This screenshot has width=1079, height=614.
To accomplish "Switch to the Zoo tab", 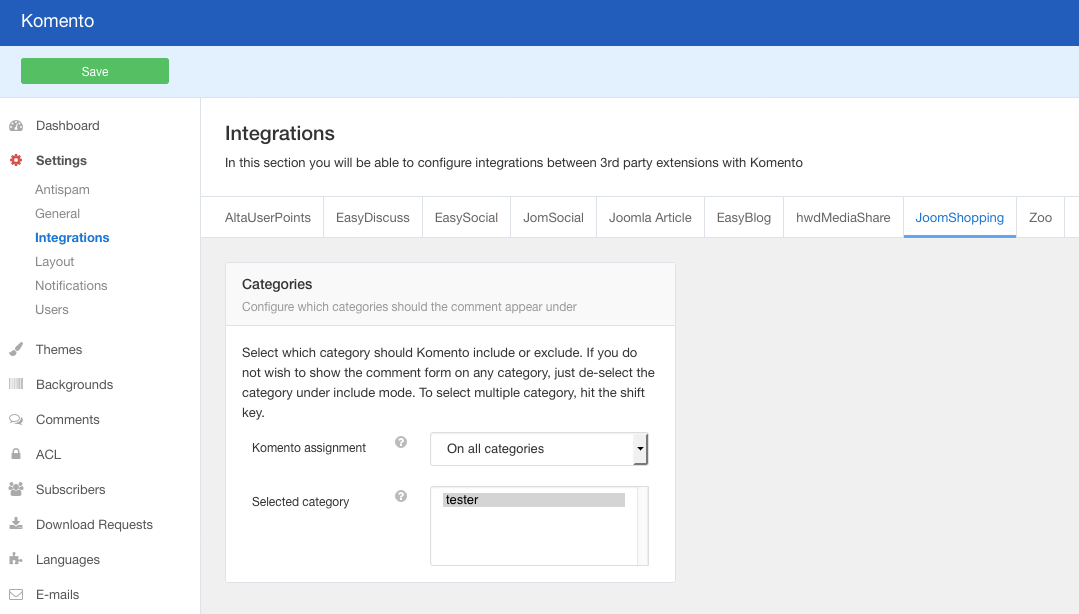I will point(1040,218).
